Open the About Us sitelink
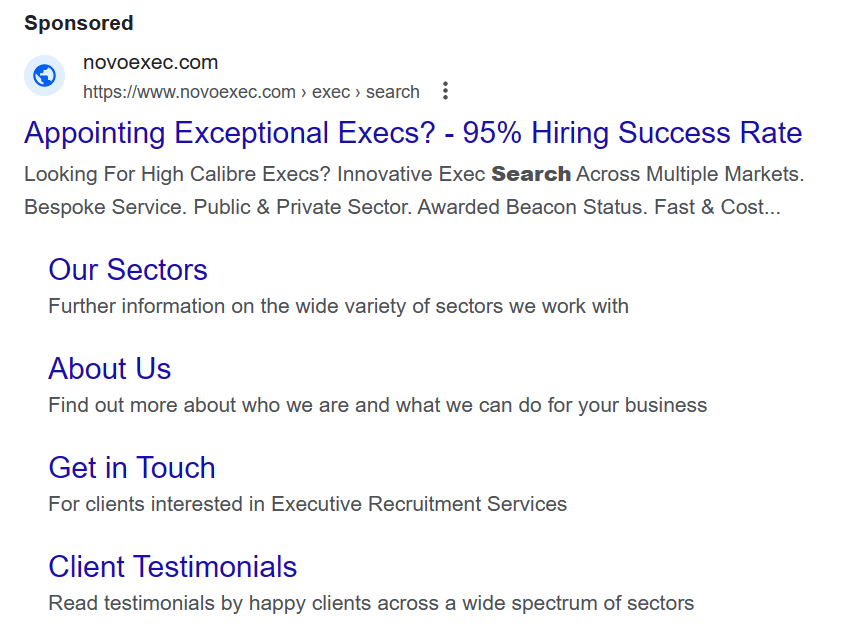The height and width of the screenshot is (628, 858). [x=110, y=369]
